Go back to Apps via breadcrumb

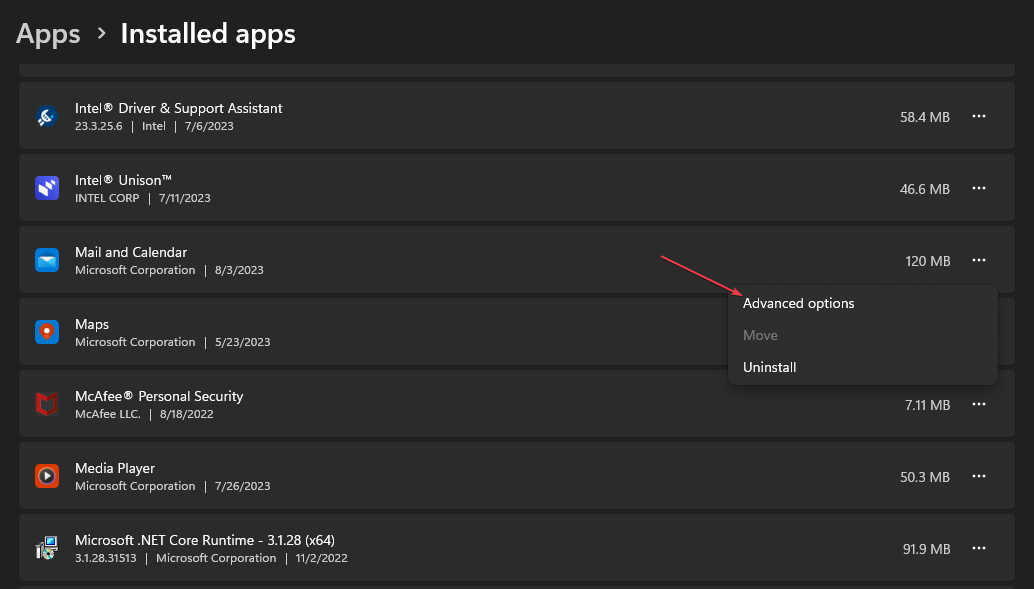pyautogui.click(x=48, y=33)
